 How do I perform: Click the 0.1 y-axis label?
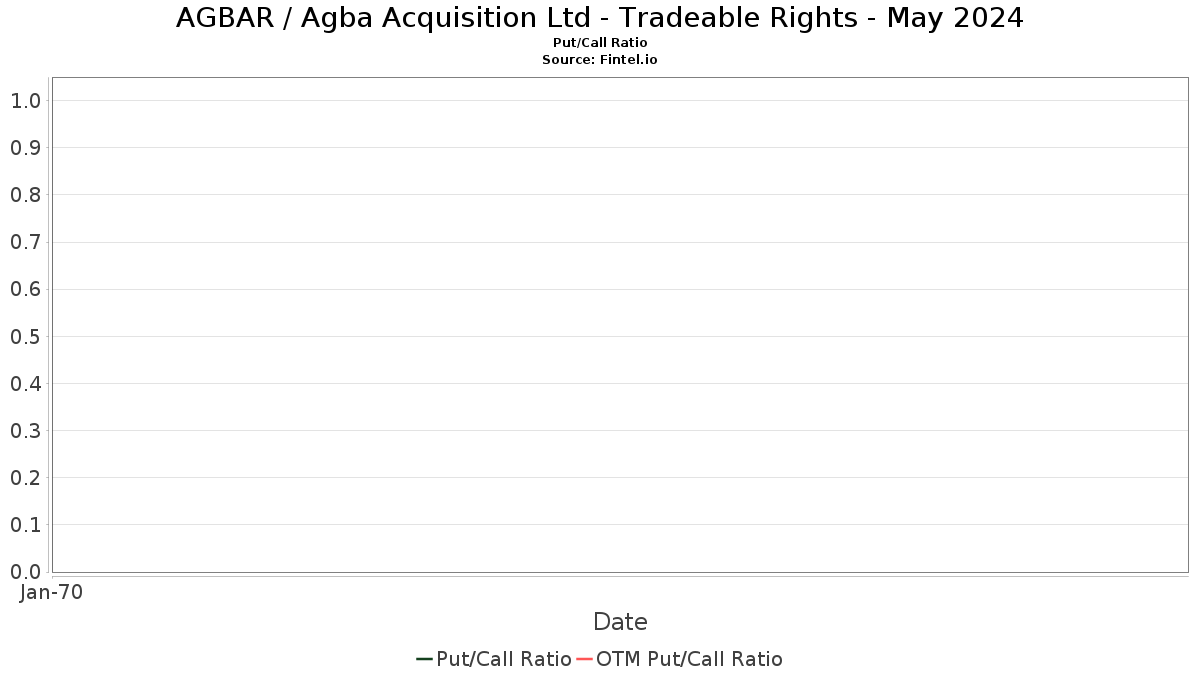[x=25, y=524]
